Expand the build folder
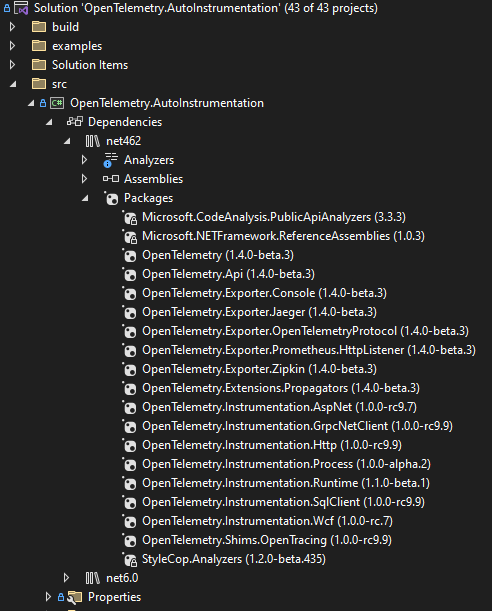This screenshot has height=611, width=492. (x=12, y=27)
